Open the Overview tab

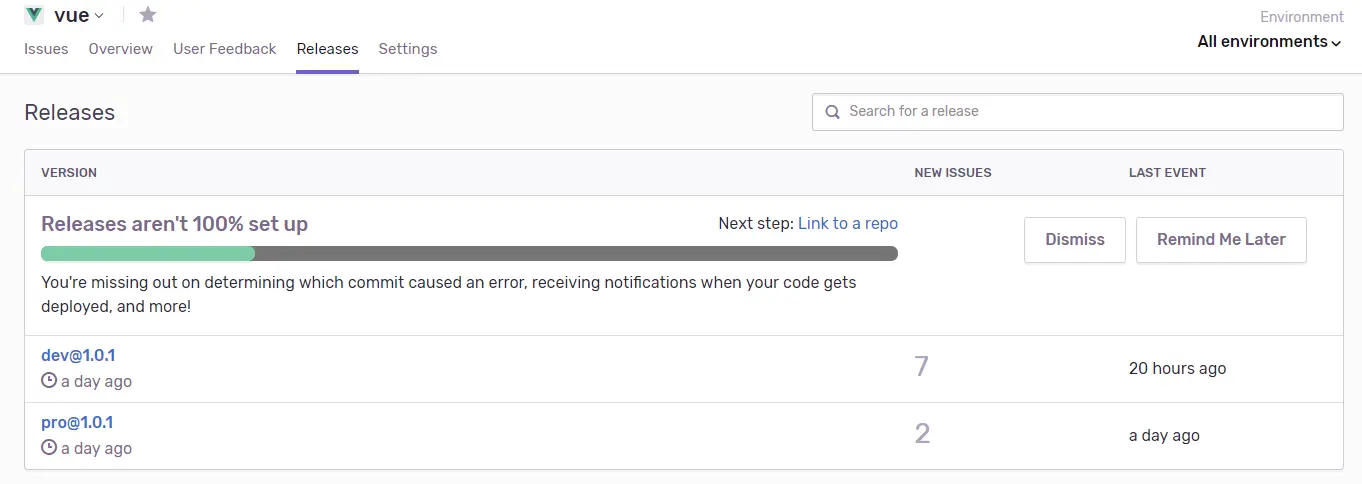(x=120, y=49)
